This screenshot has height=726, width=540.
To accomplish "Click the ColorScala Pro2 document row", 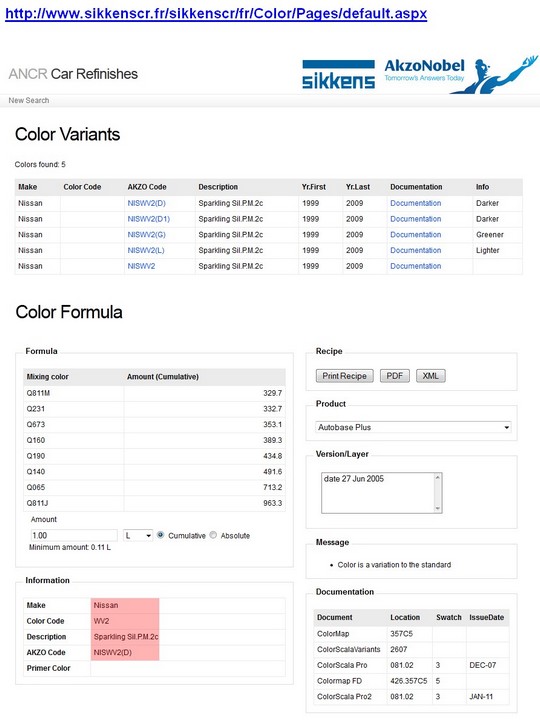I will (x=411, y=697).
